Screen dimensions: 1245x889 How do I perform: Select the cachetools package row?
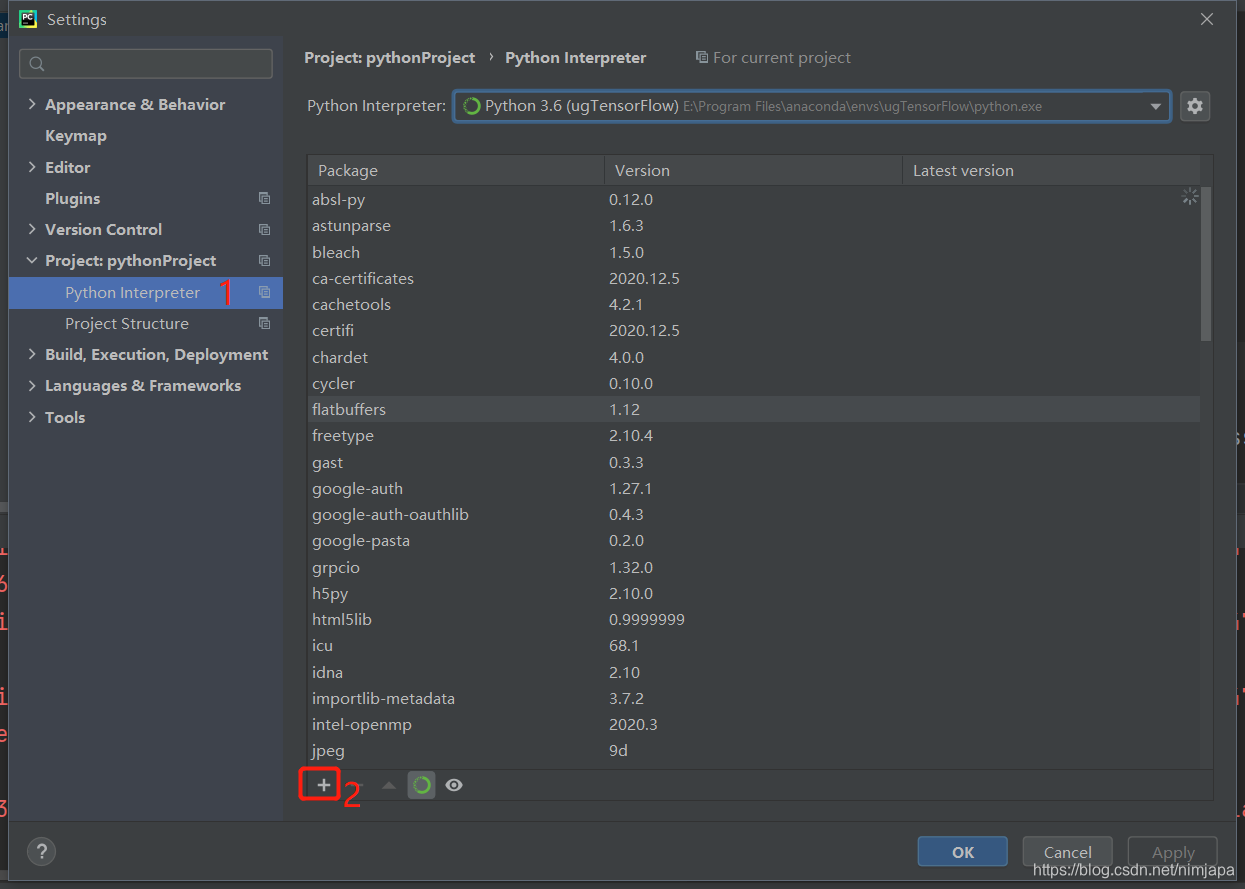coord(754,304)
